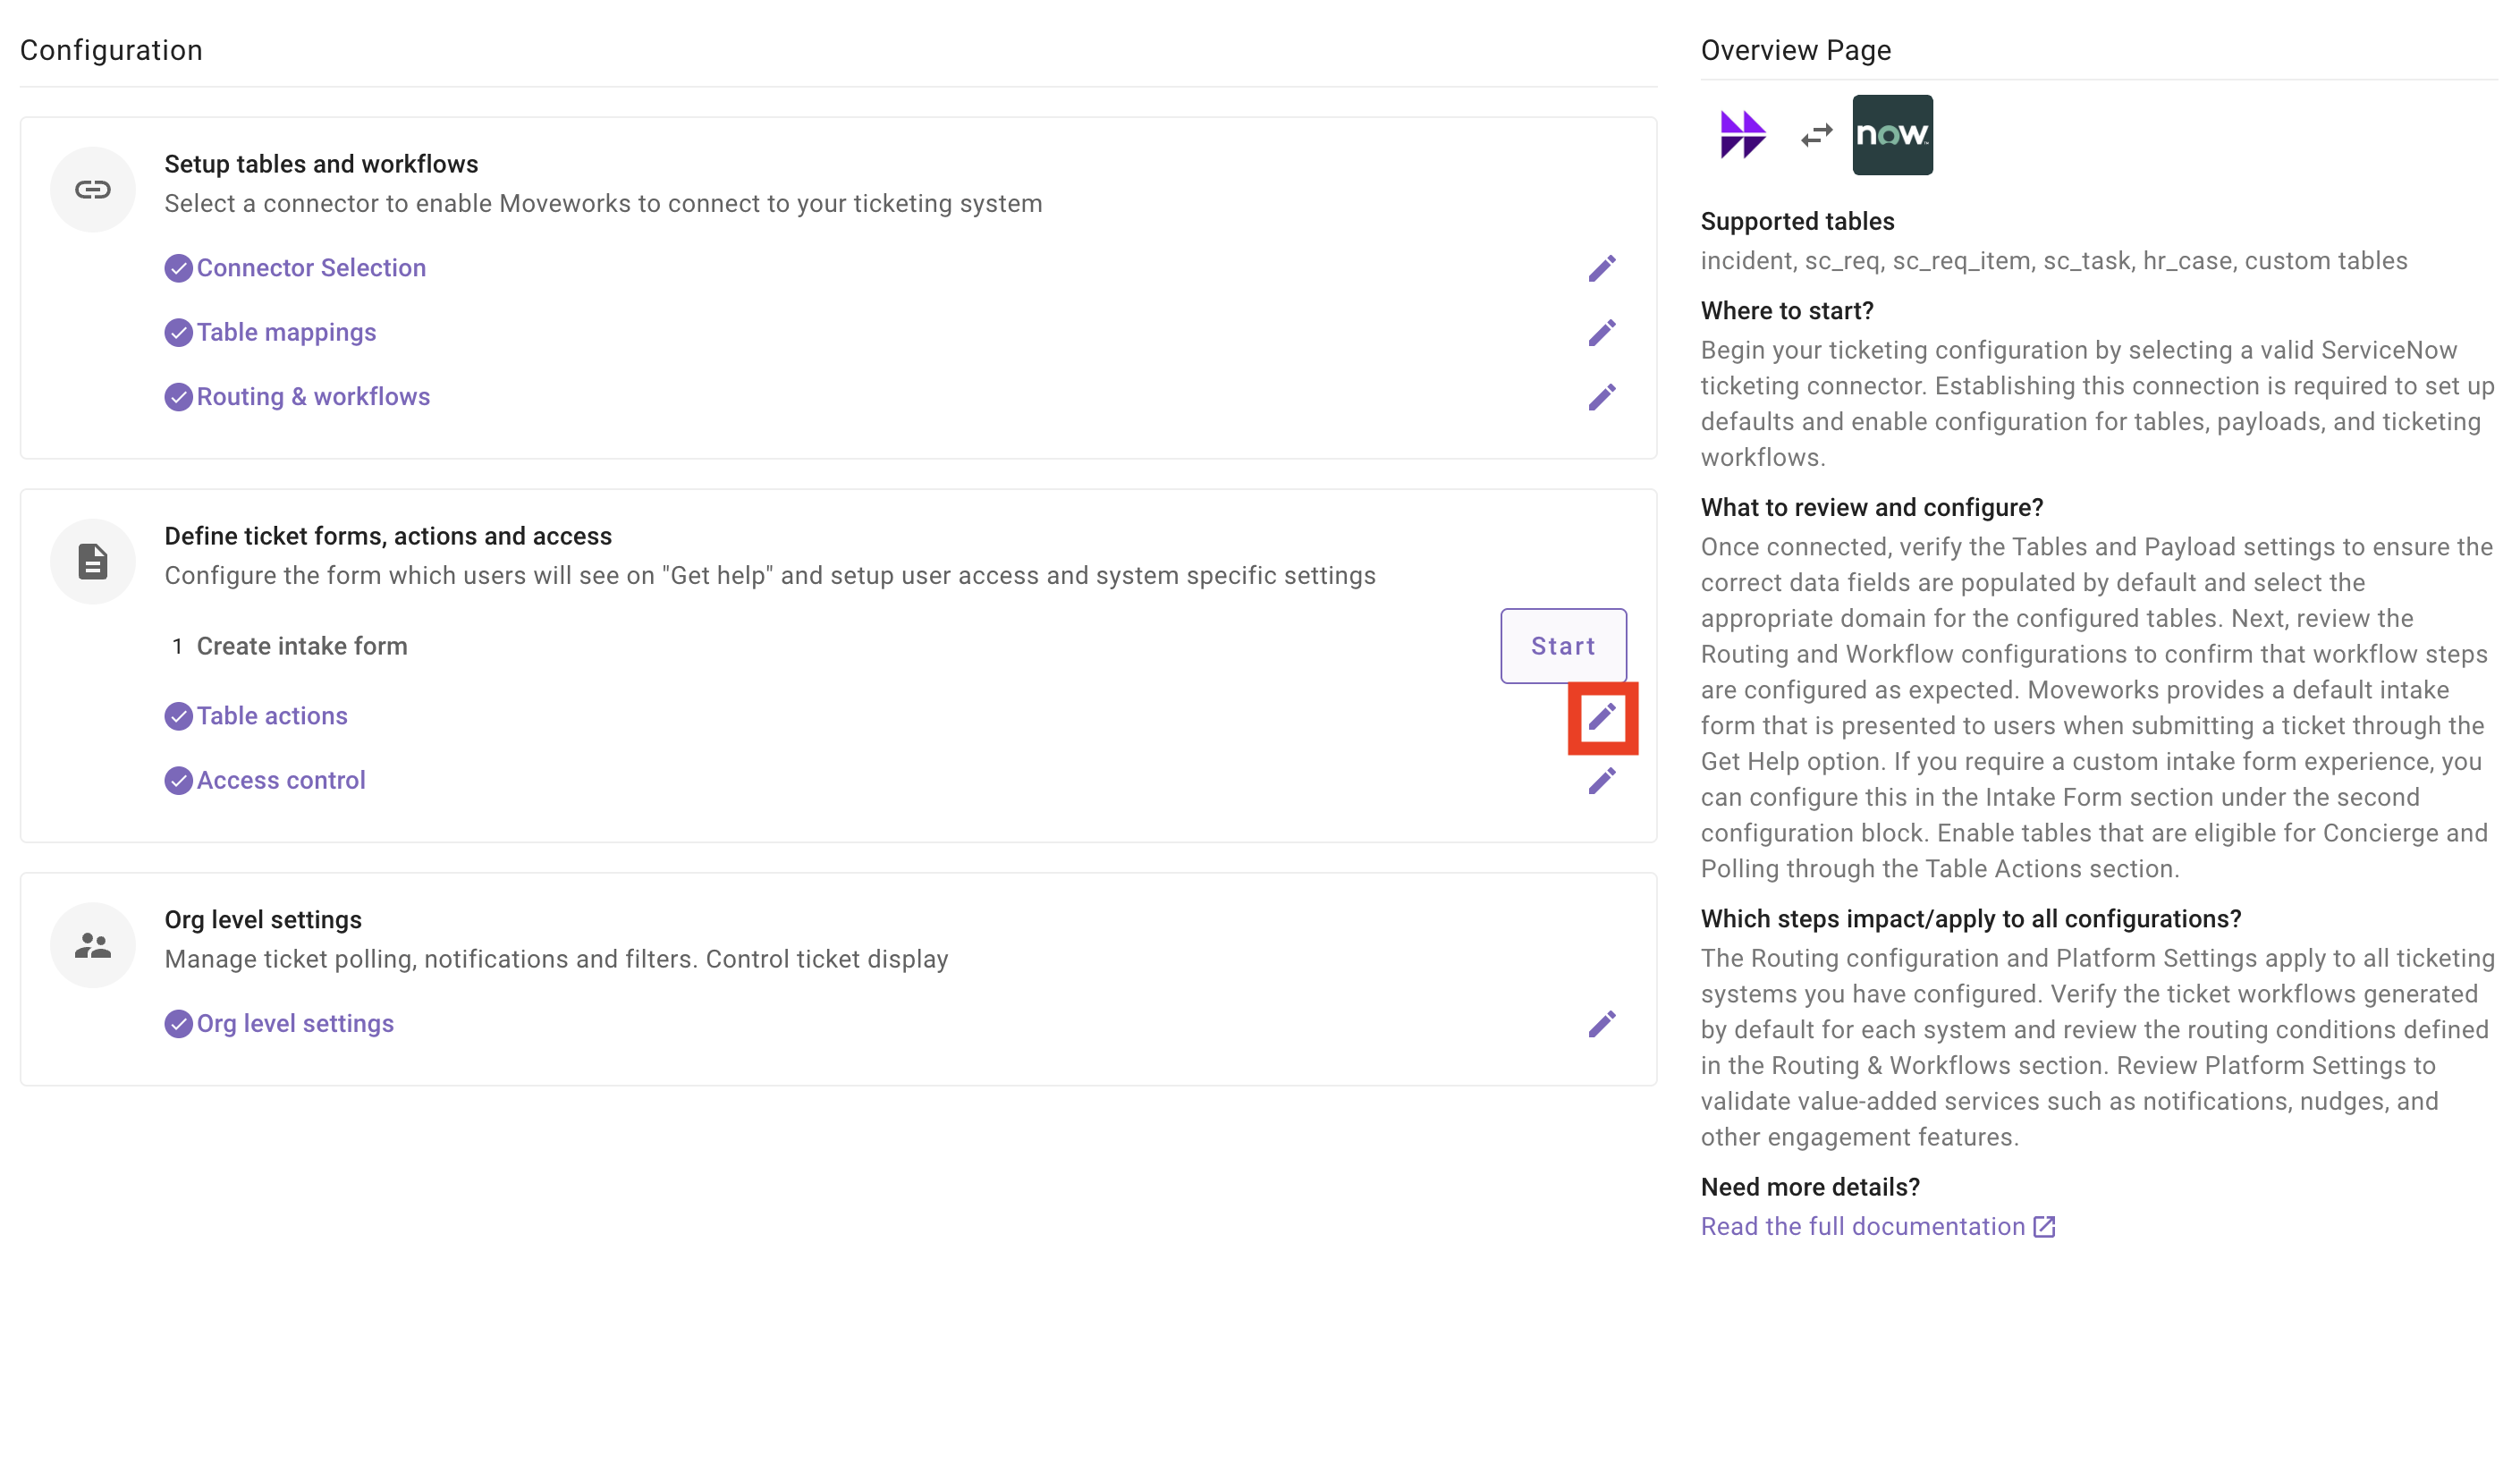This screenshot has height=1463, width=2520.
Task: Click the document icon beside ticket forms
Action: tap(93, 561)
